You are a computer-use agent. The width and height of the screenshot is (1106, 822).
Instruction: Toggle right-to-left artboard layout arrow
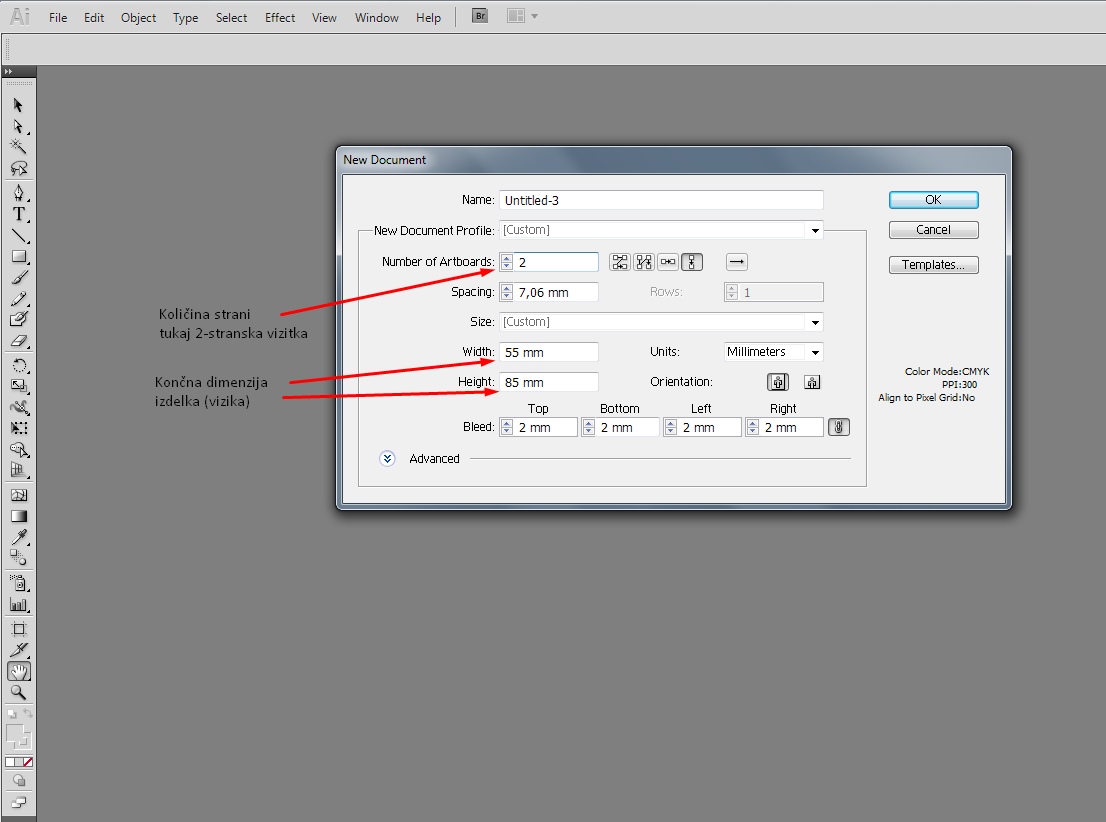[x=736, y=262]
